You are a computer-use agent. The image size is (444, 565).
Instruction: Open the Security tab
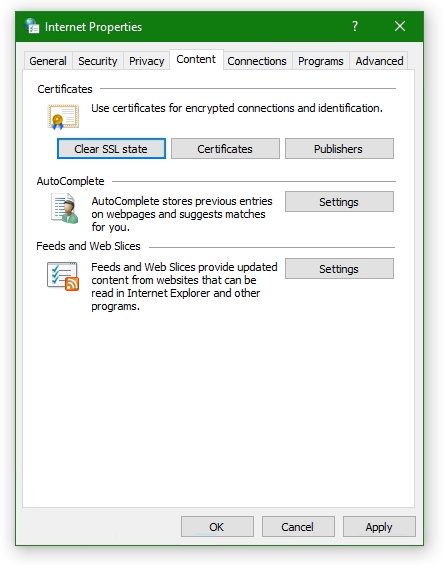[98, 61]
